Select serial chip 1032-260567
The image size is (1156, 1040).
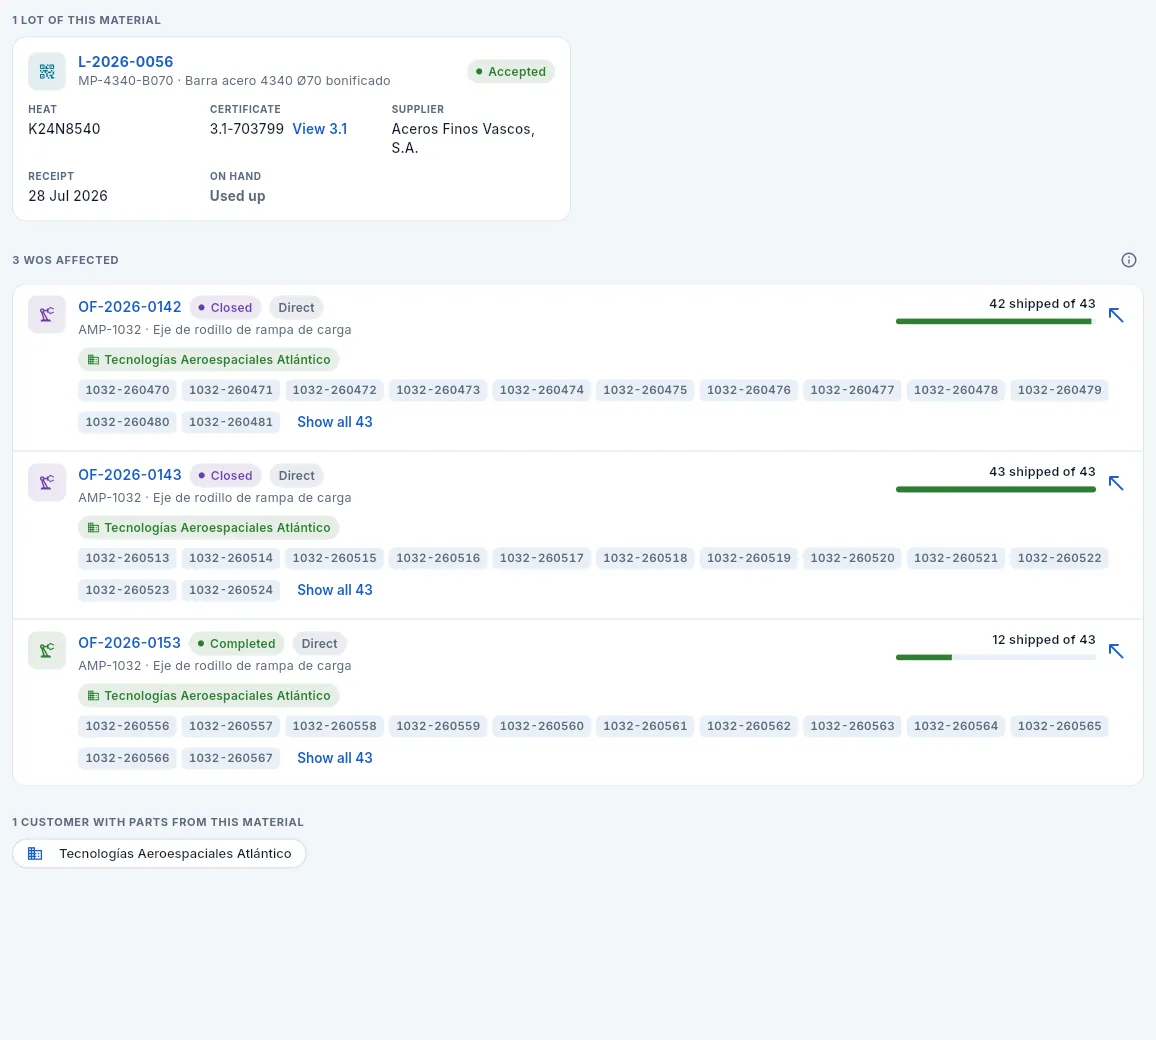231,758
